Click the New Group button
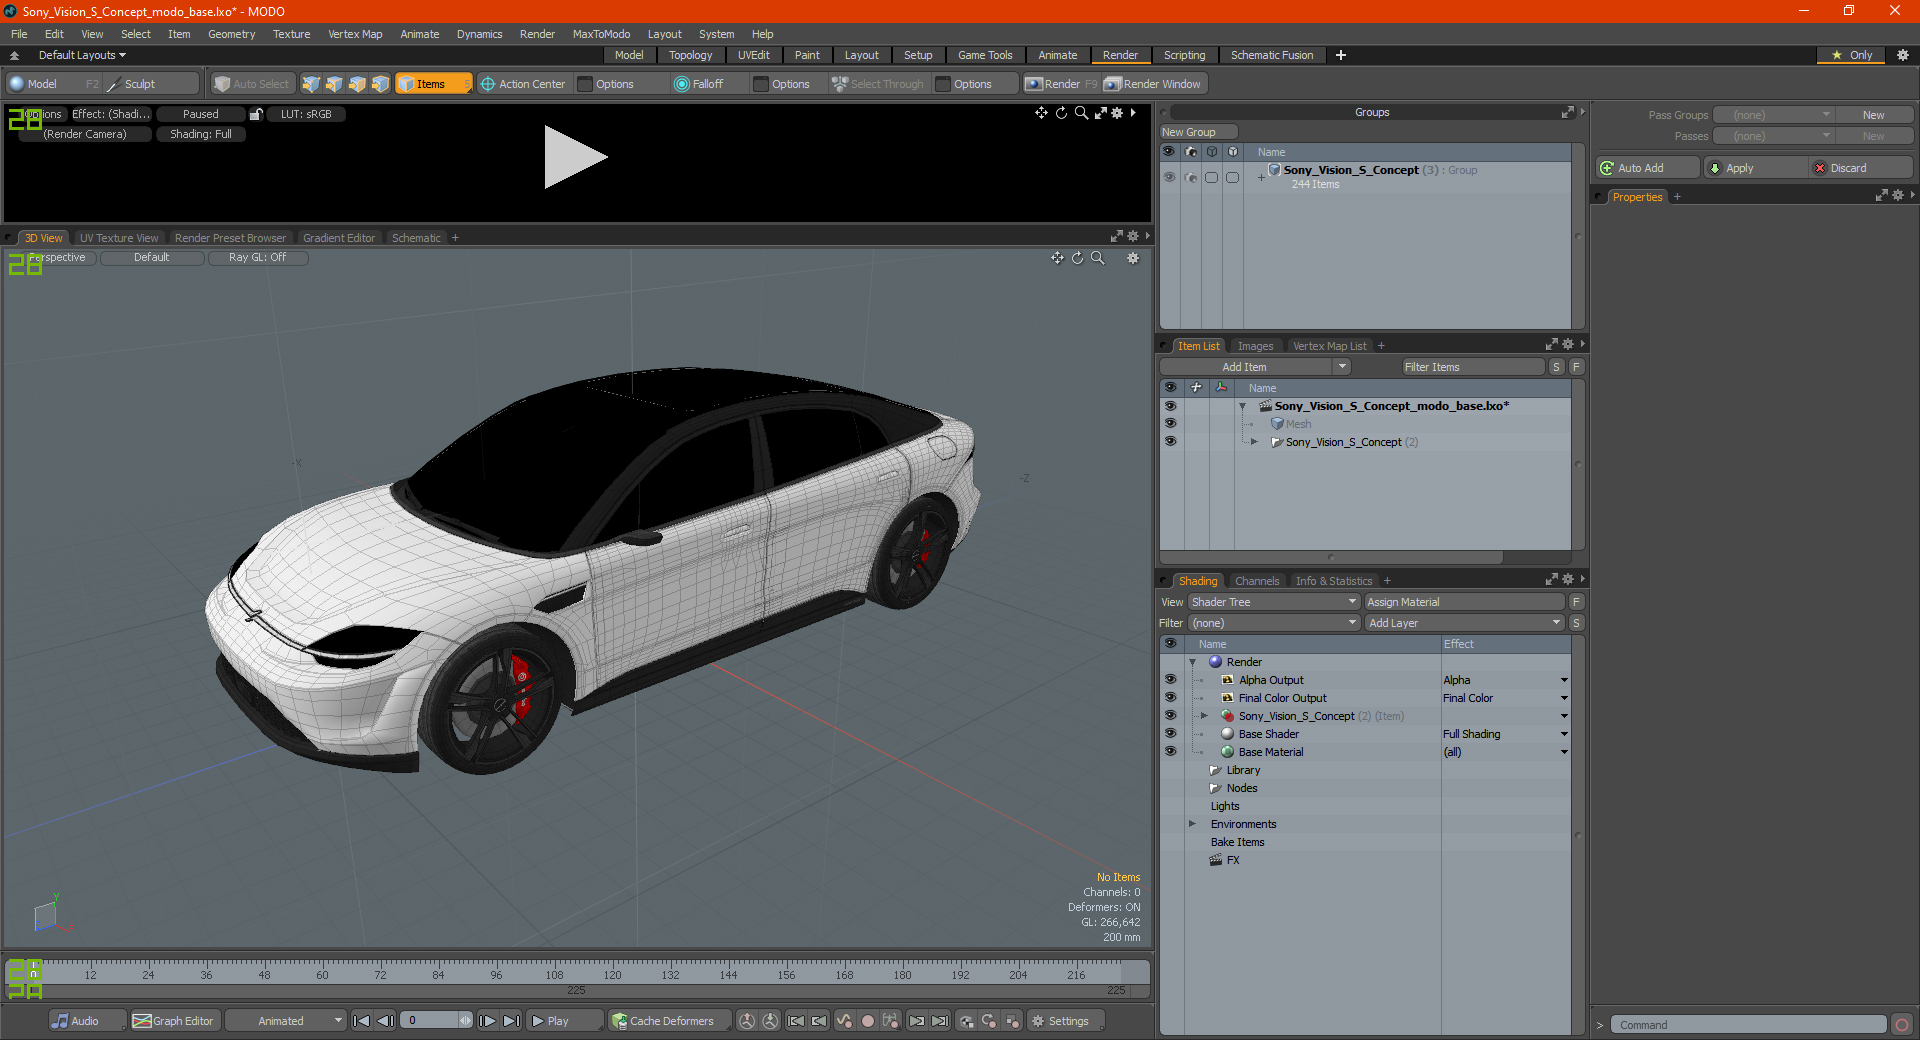This screenshot has width=1920, height=1040. coord(1198,132)
